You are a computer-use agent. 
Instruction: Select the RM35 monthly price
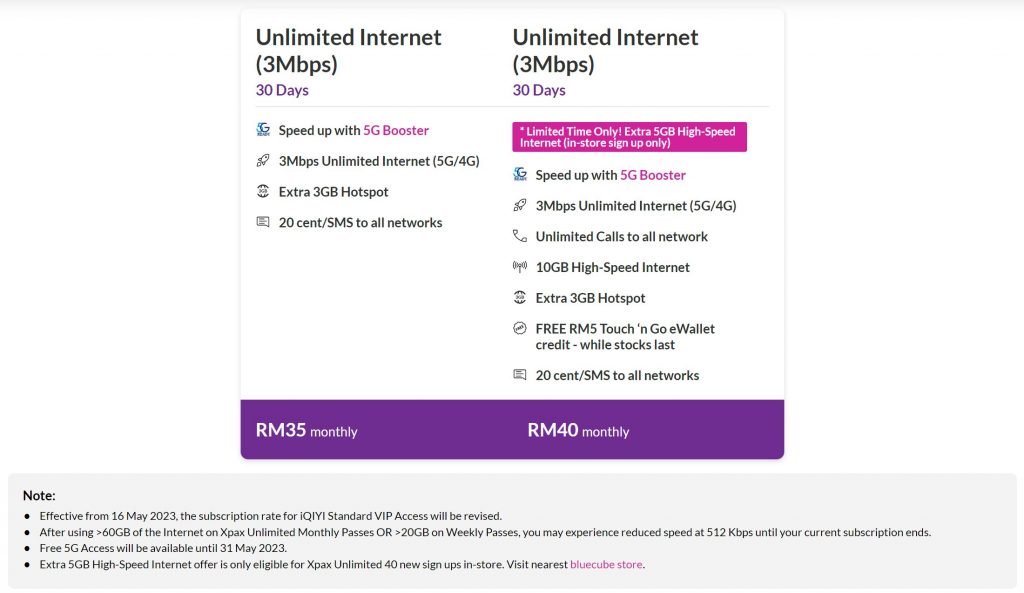306,430
